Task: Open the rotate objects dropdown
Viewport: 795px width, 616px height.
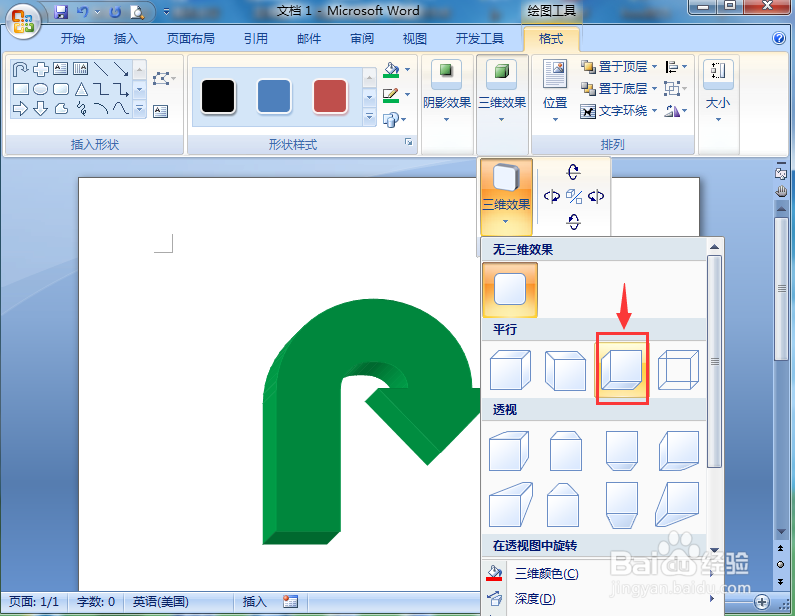Action: click(x=676, y=111)
